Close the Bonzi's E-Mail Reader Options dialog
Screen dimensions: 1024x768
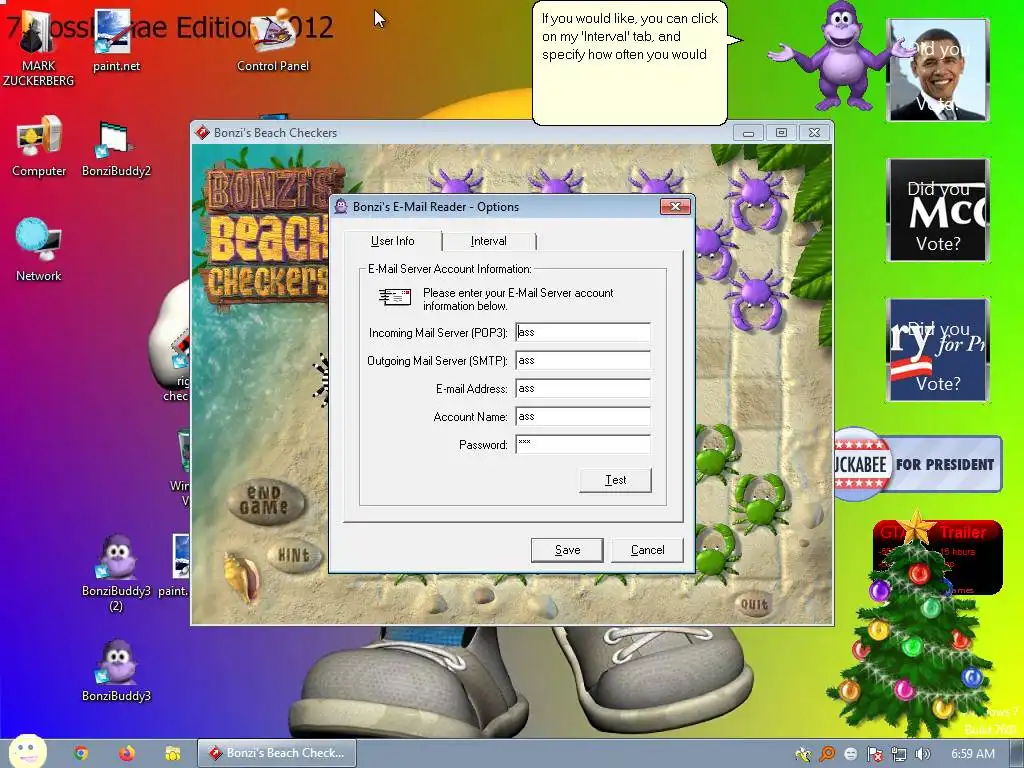click(675, 206)
